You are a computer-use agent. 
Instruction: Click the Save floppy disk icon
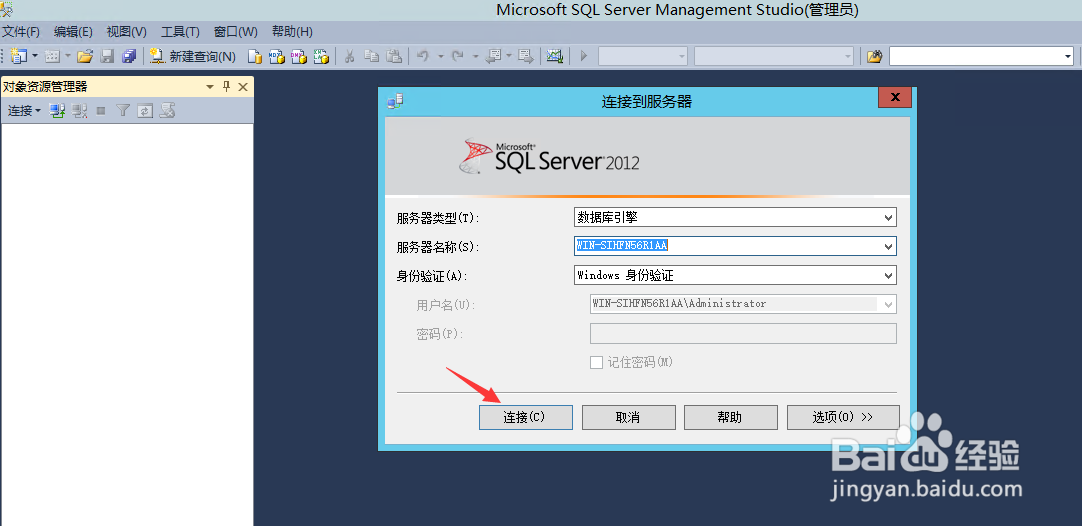coord(107,56)
